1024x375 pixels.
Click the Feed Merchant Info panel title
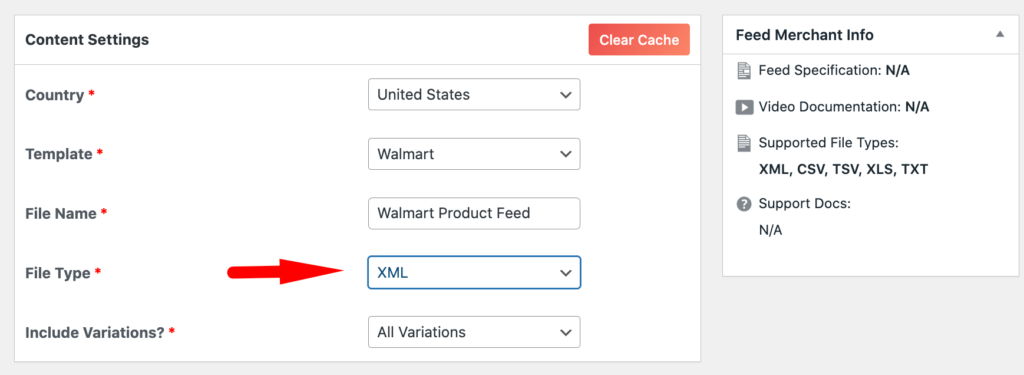[805, 35]
